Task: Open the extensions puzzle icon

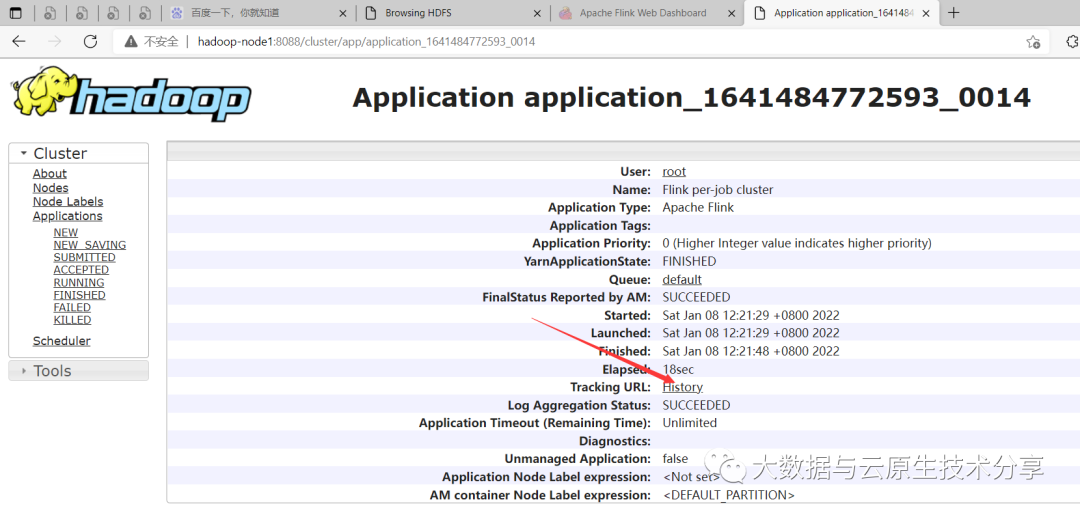Action: coord(1072,42)
